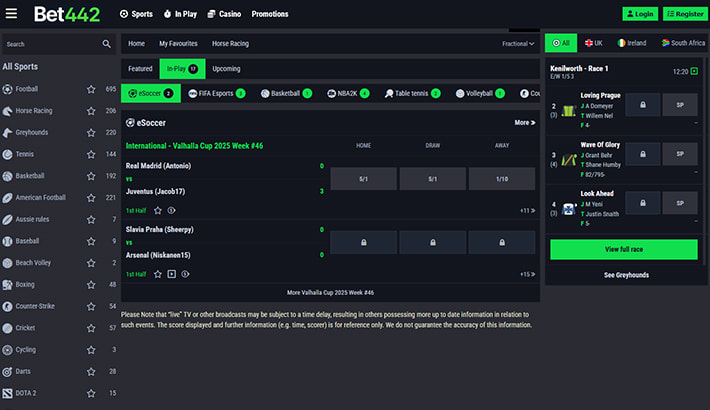Expand +11 markets for Real Madrid match
This screenshot has width=710, height=410.
pyautogui.click(x=528, y=211)
